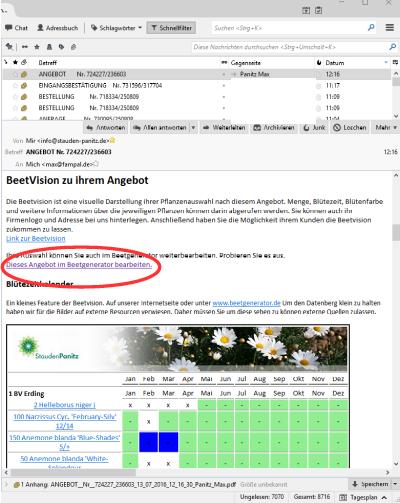Open the calendar tab icon in title bar
The image size is (400, 503).
(306, 10)
